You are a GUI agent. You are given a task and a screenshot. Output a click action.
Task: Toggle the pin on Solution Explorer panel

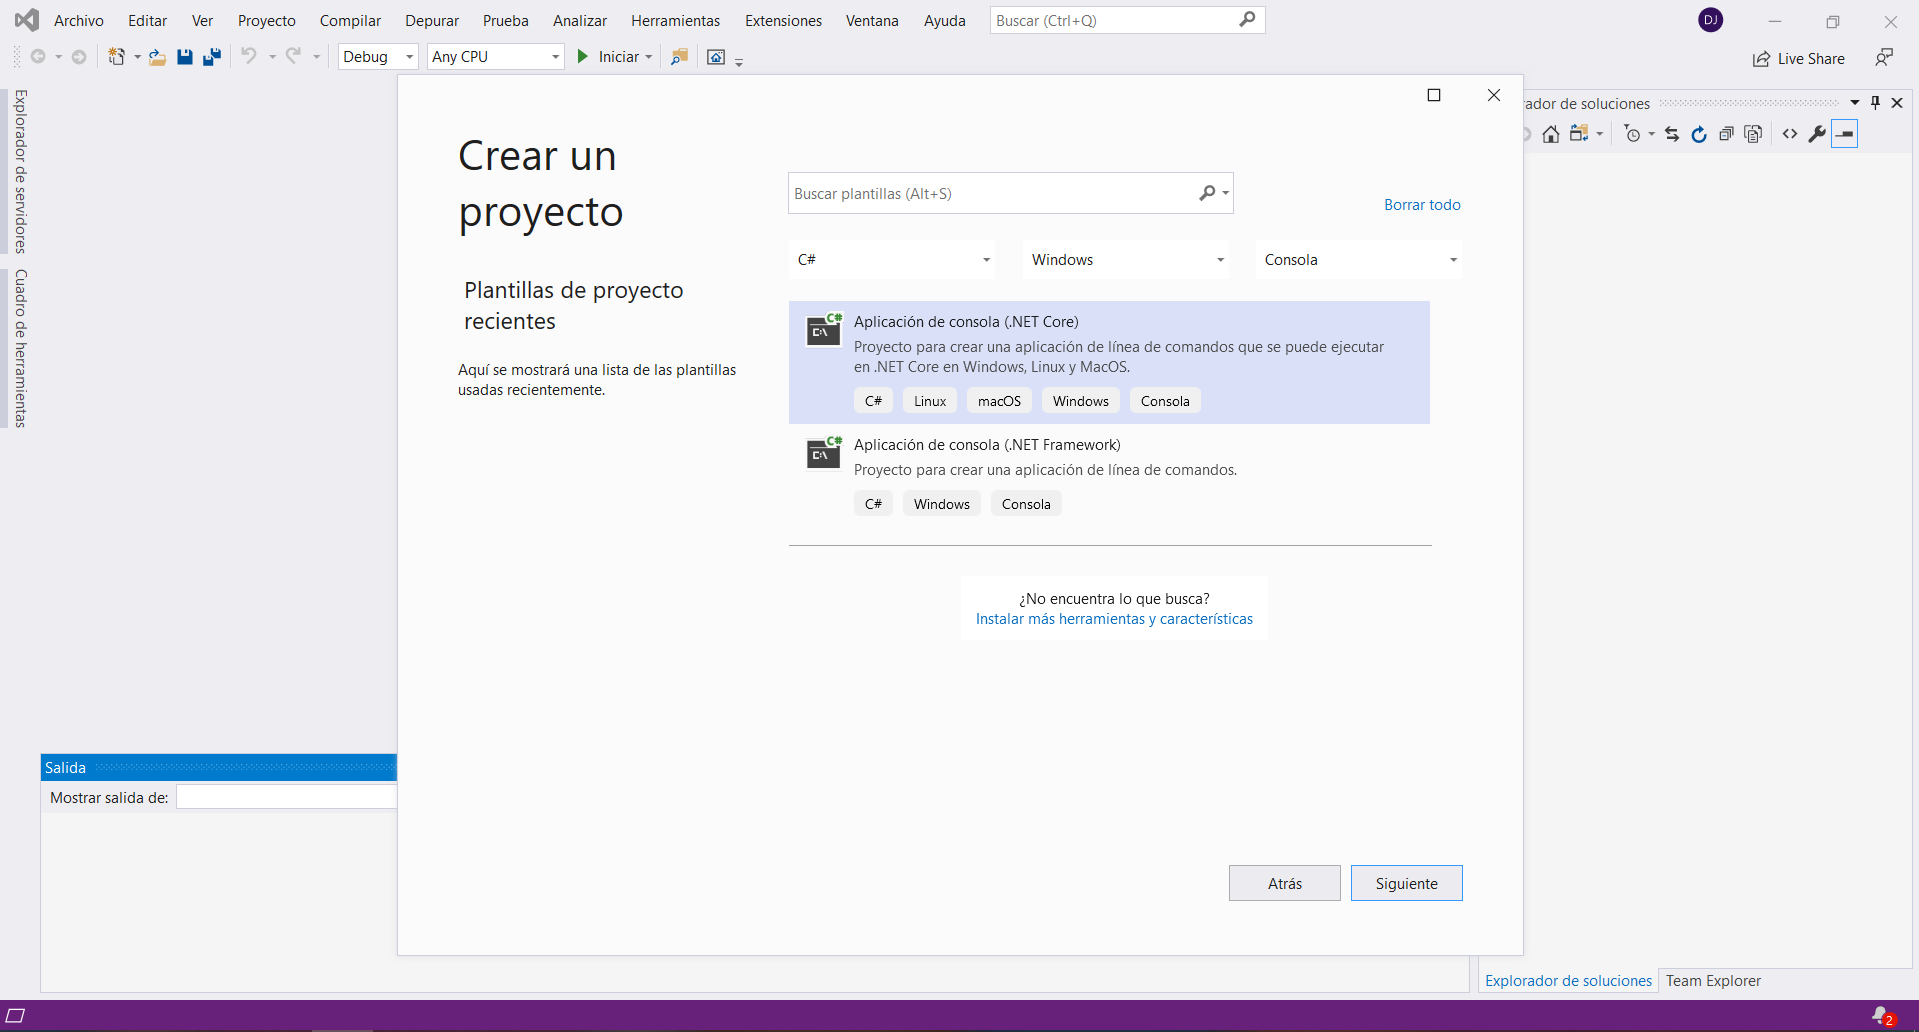pyautogui.click(x=1875, y=103)
